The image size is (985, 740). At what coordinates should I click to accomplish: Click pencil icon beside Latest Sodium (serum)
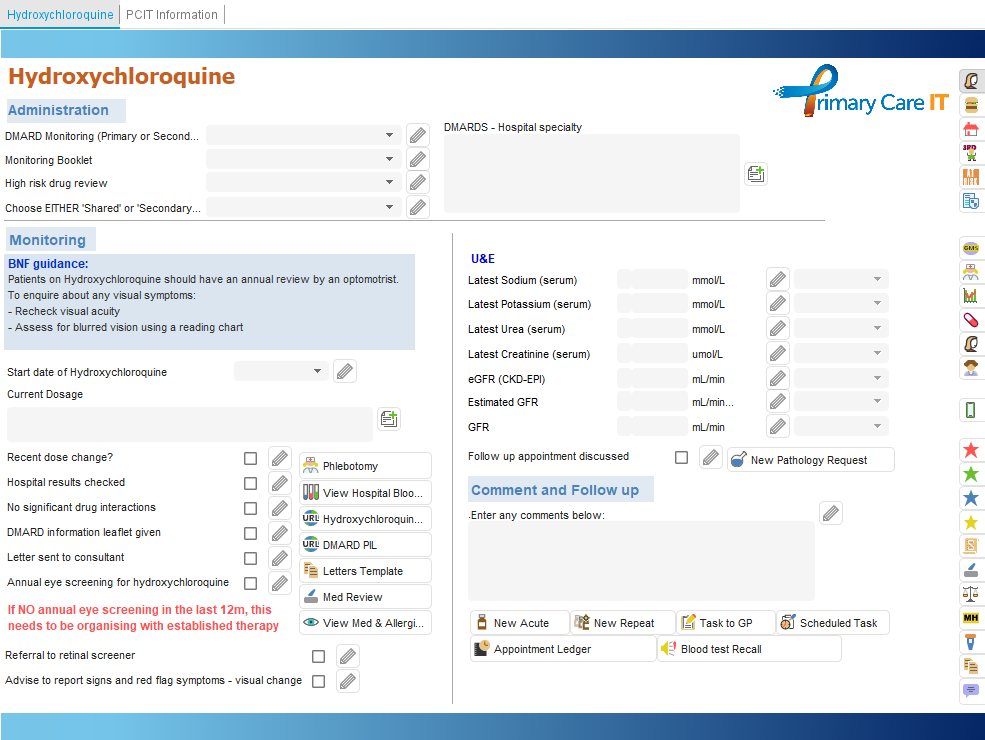point(777,280)
